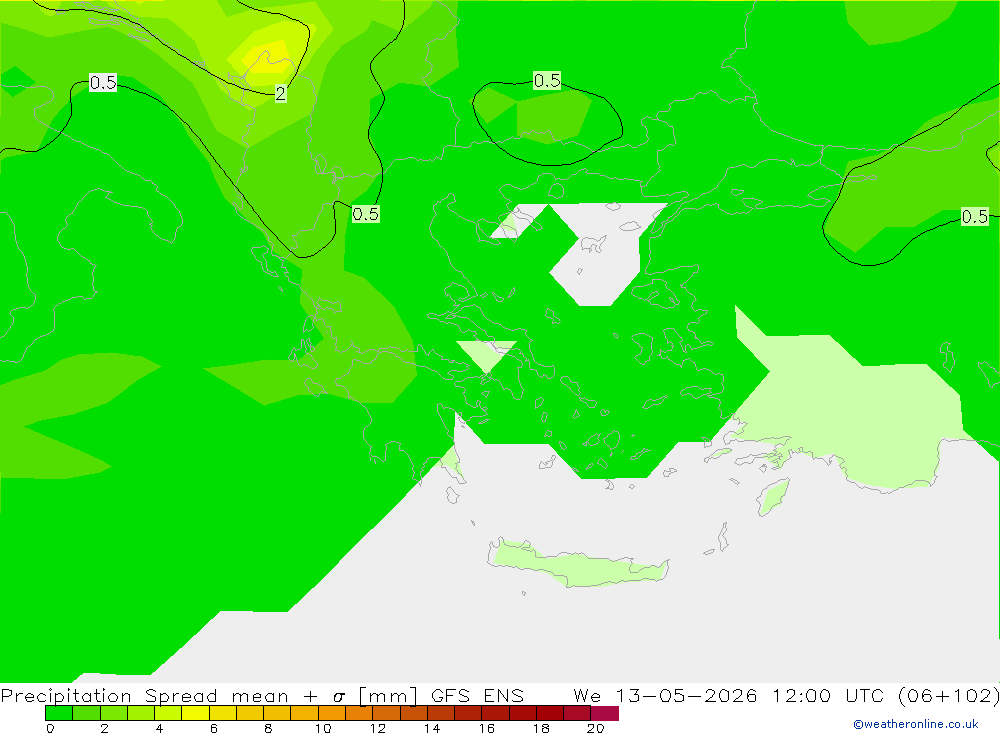This screenshot has height=733, width=1000.
Task: Click the 'GFS ENS' model label
Action: coord(477,695)
